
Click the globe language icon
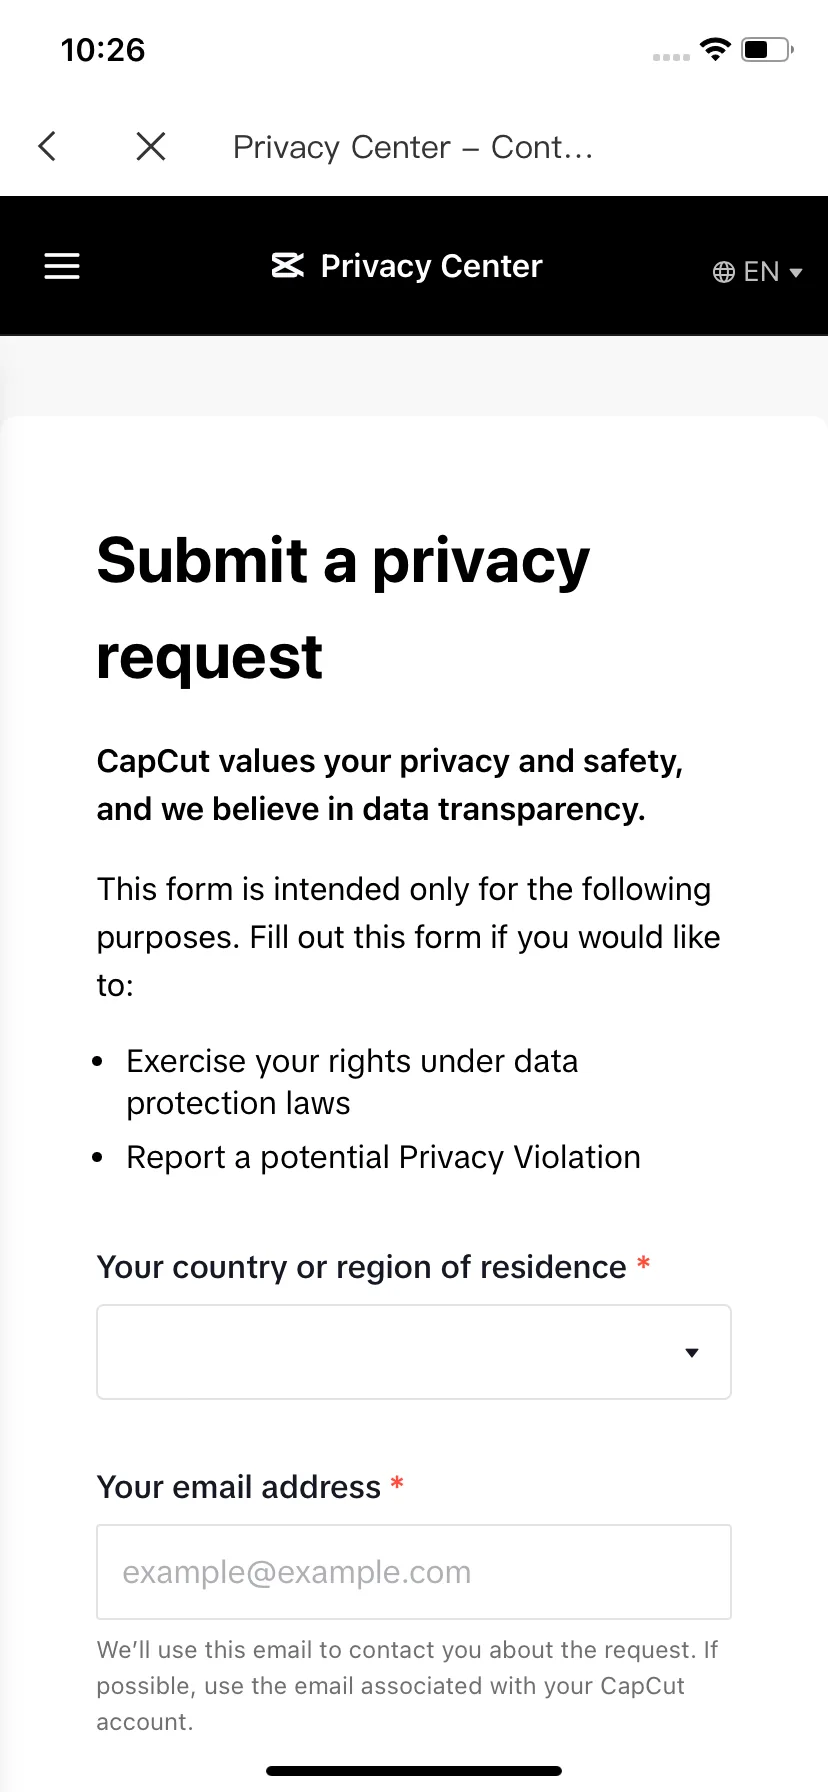tap(724, 272)
